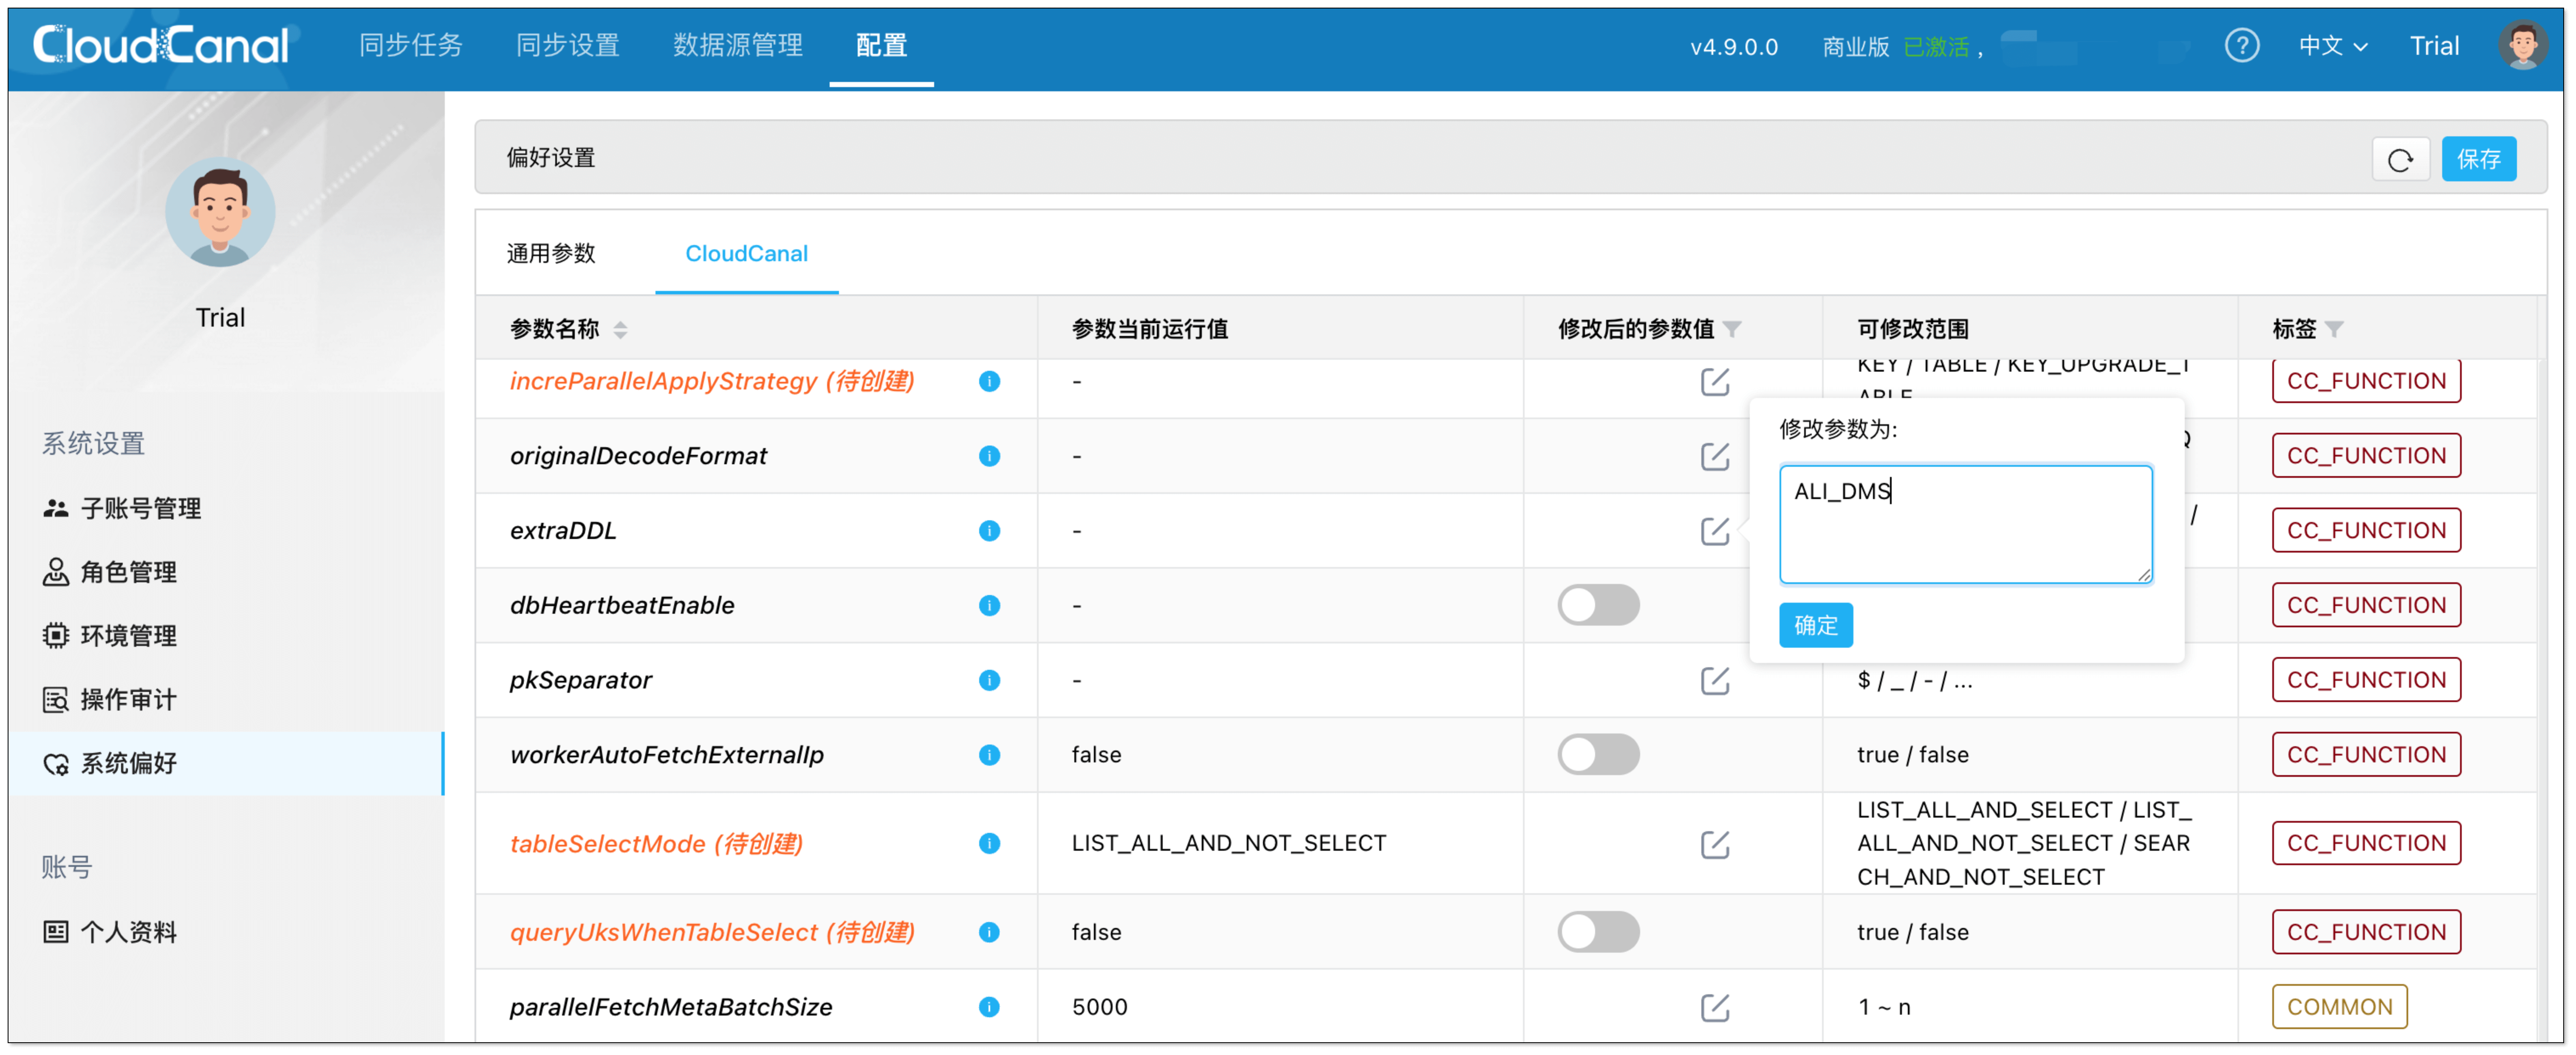Switch to the 通用参数 tab
This screenshot has height=1055, width=2576.
point(551,254)
